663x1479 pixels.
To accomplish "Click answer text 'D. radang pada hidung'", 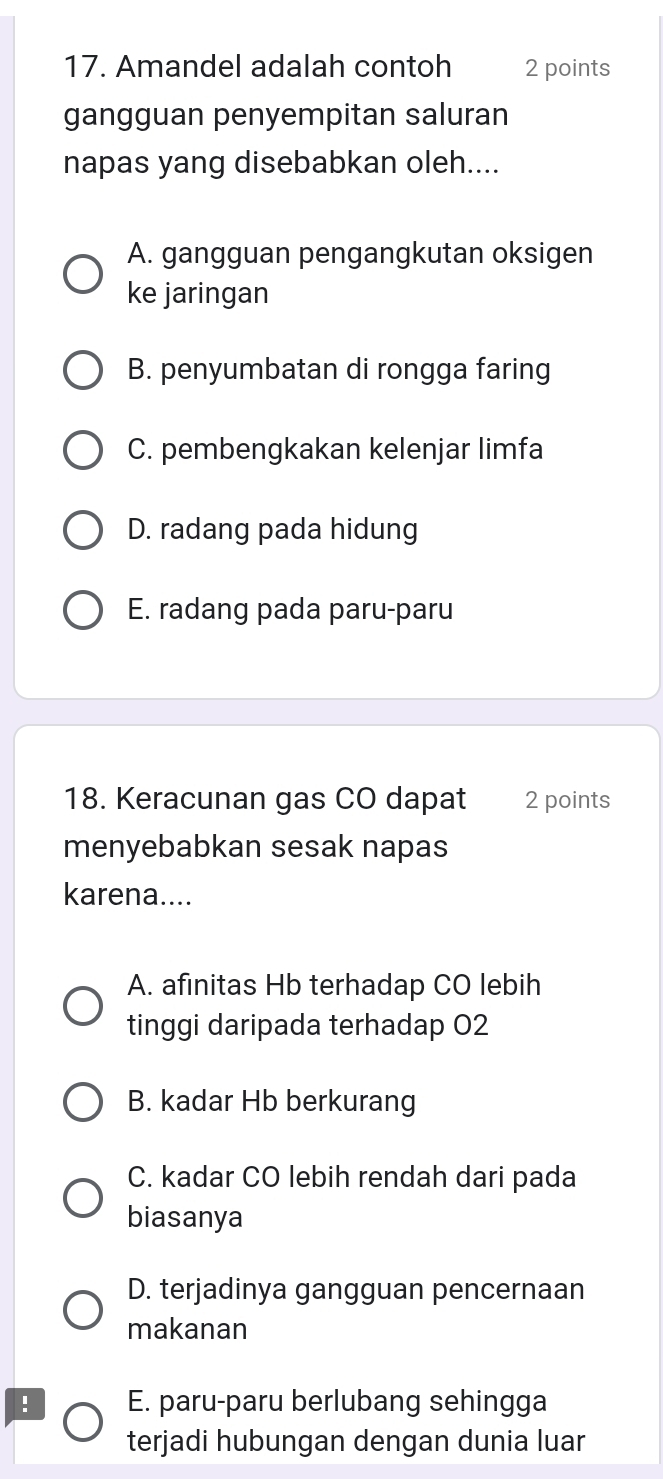I will (x=273, y=529).
